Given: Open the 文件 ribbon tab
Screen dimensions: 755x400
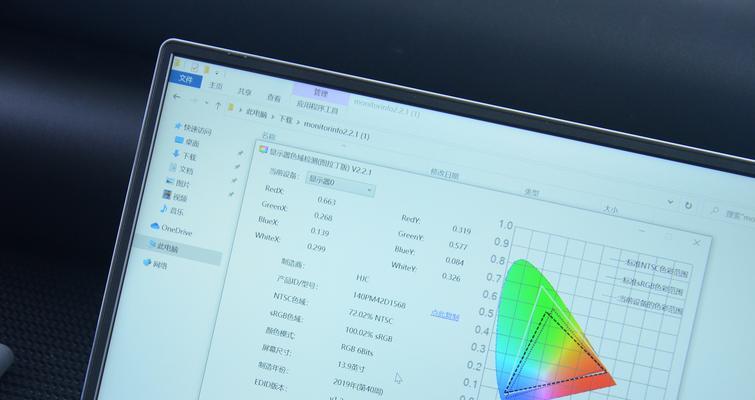Looking at the screenshot, I should (x=185, y=78).
